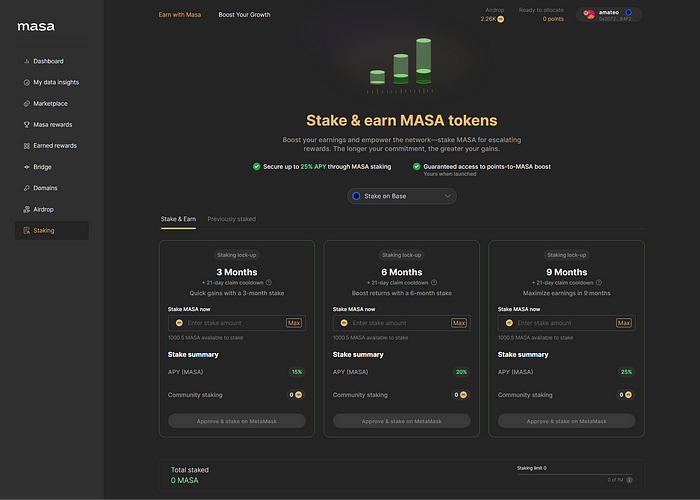700x500 pixels.
Task: Click the Base logo in the Stake on Base selector
Action: [x=356, y=196]
